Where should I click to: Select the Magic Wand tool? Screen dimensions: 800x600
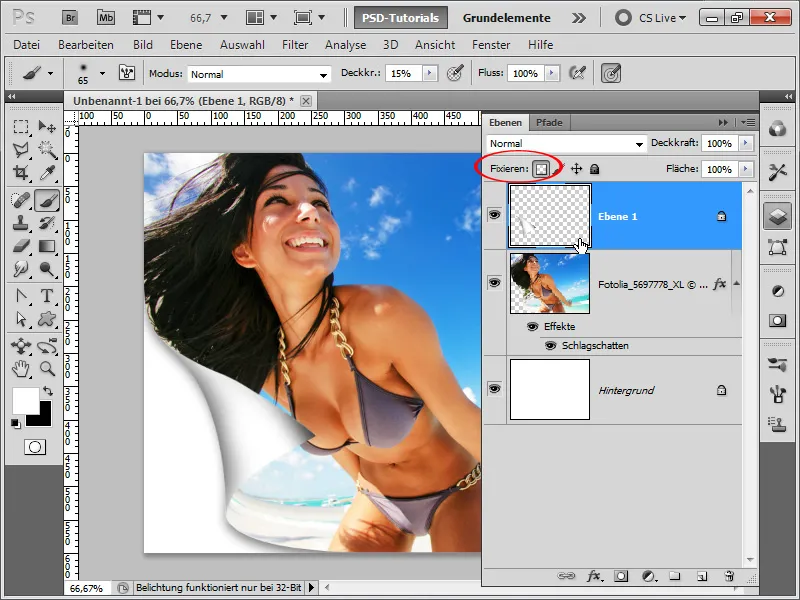pos(47,149)
